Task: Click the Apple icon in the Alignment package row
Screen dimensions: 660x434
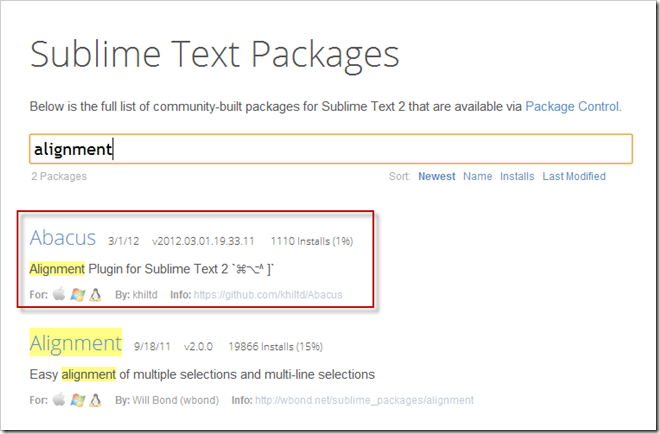Action: click(57, 400)
